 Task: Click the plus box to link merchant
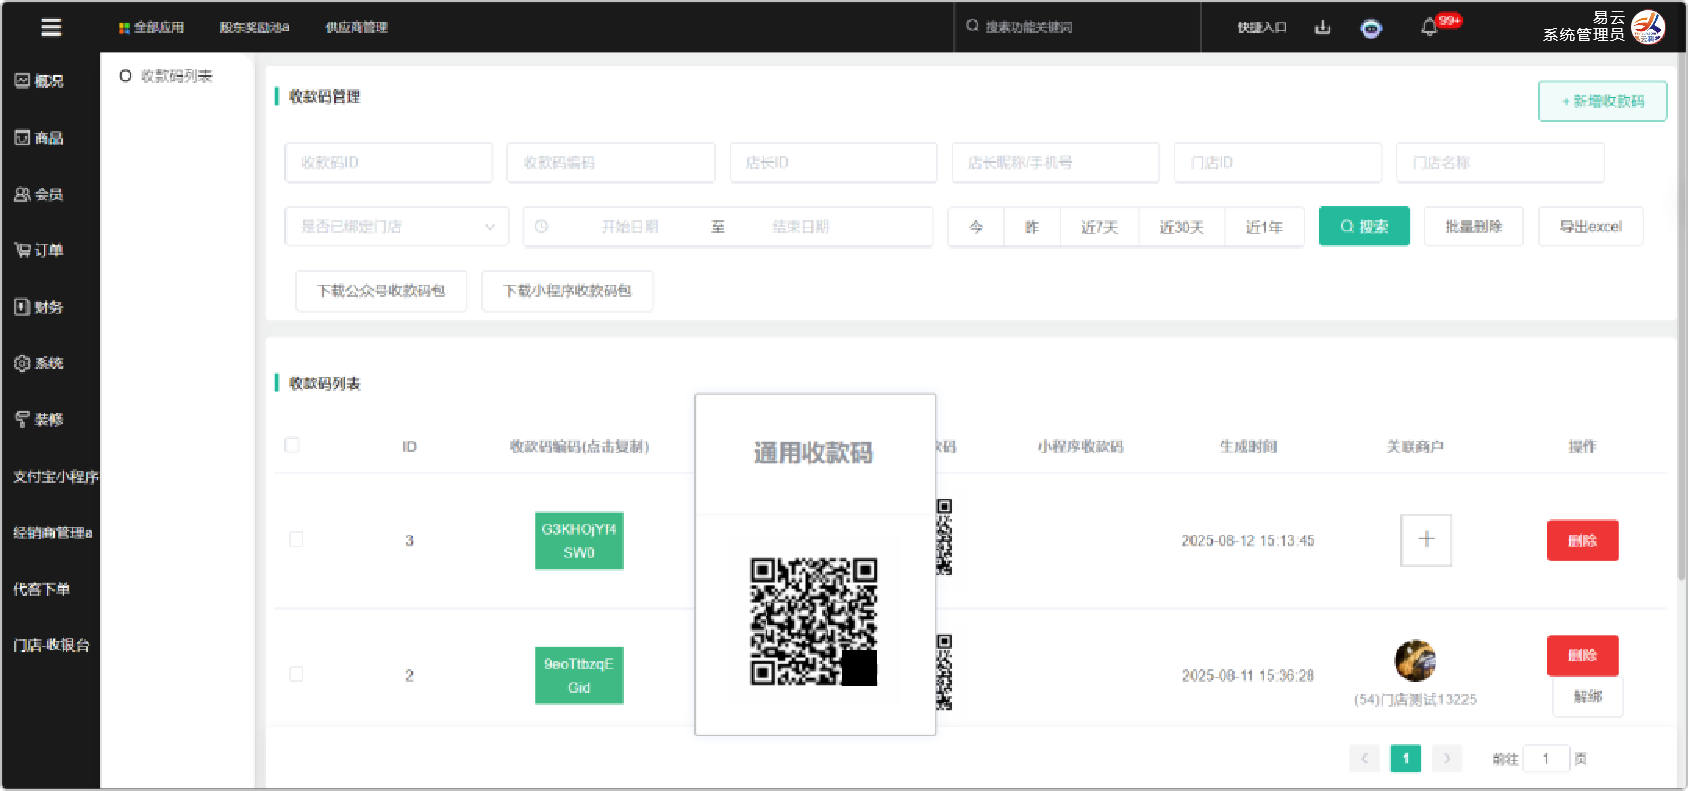pos(1426,540)
